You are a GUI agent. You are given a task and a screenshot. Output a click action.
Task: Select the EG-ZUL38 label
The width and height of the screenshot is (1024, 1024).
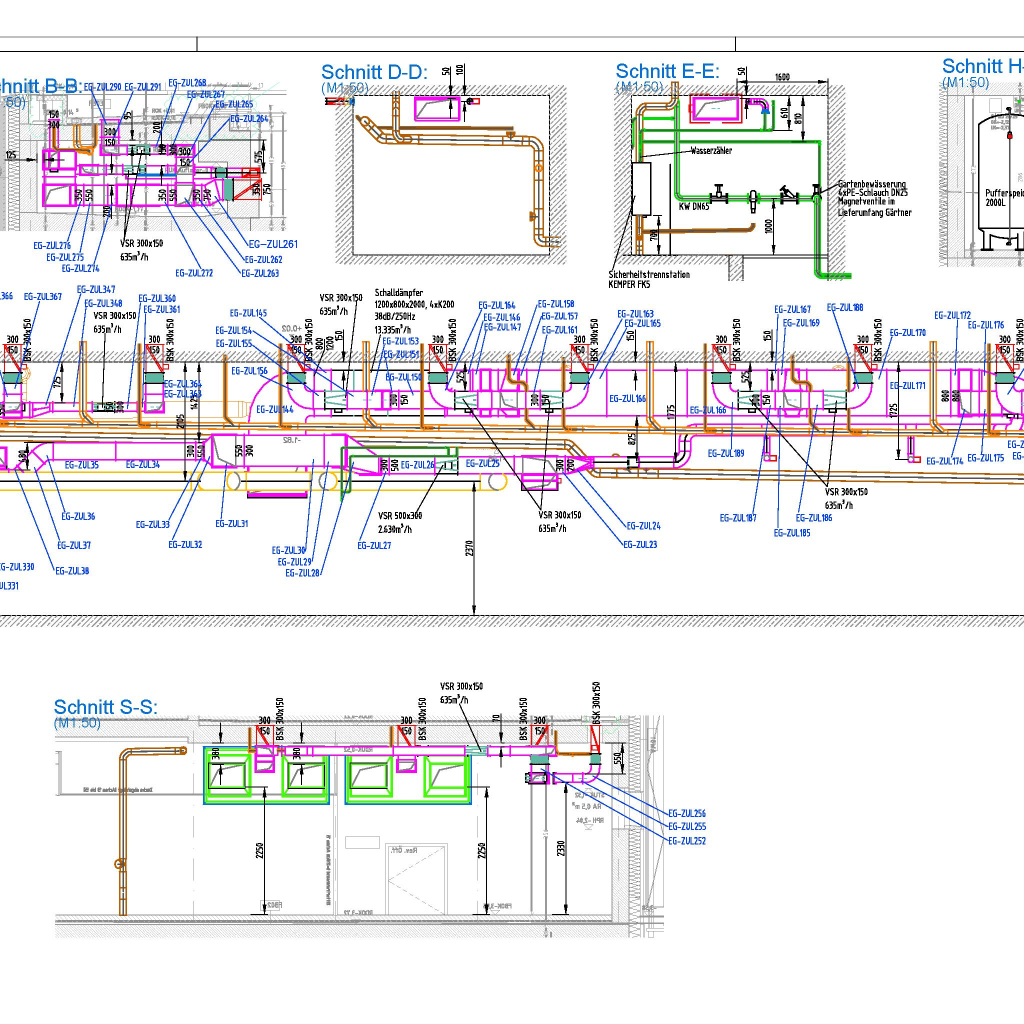click(72, 571)
